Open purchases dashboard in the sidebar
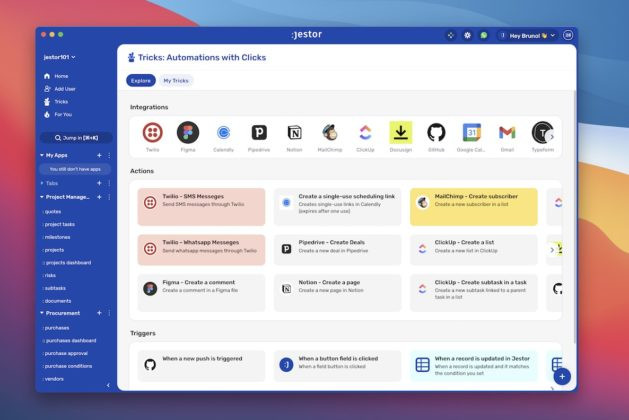 tap(70, 341)
